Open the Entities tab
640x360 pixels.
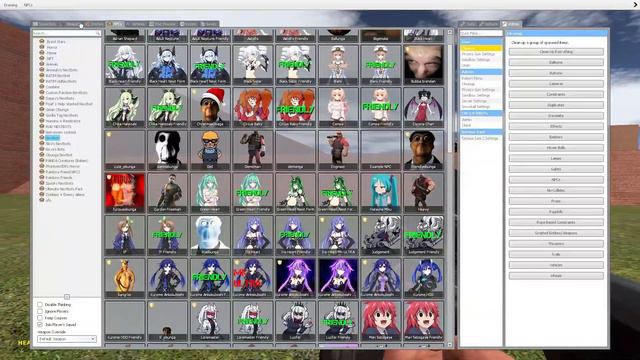point(94,24)
